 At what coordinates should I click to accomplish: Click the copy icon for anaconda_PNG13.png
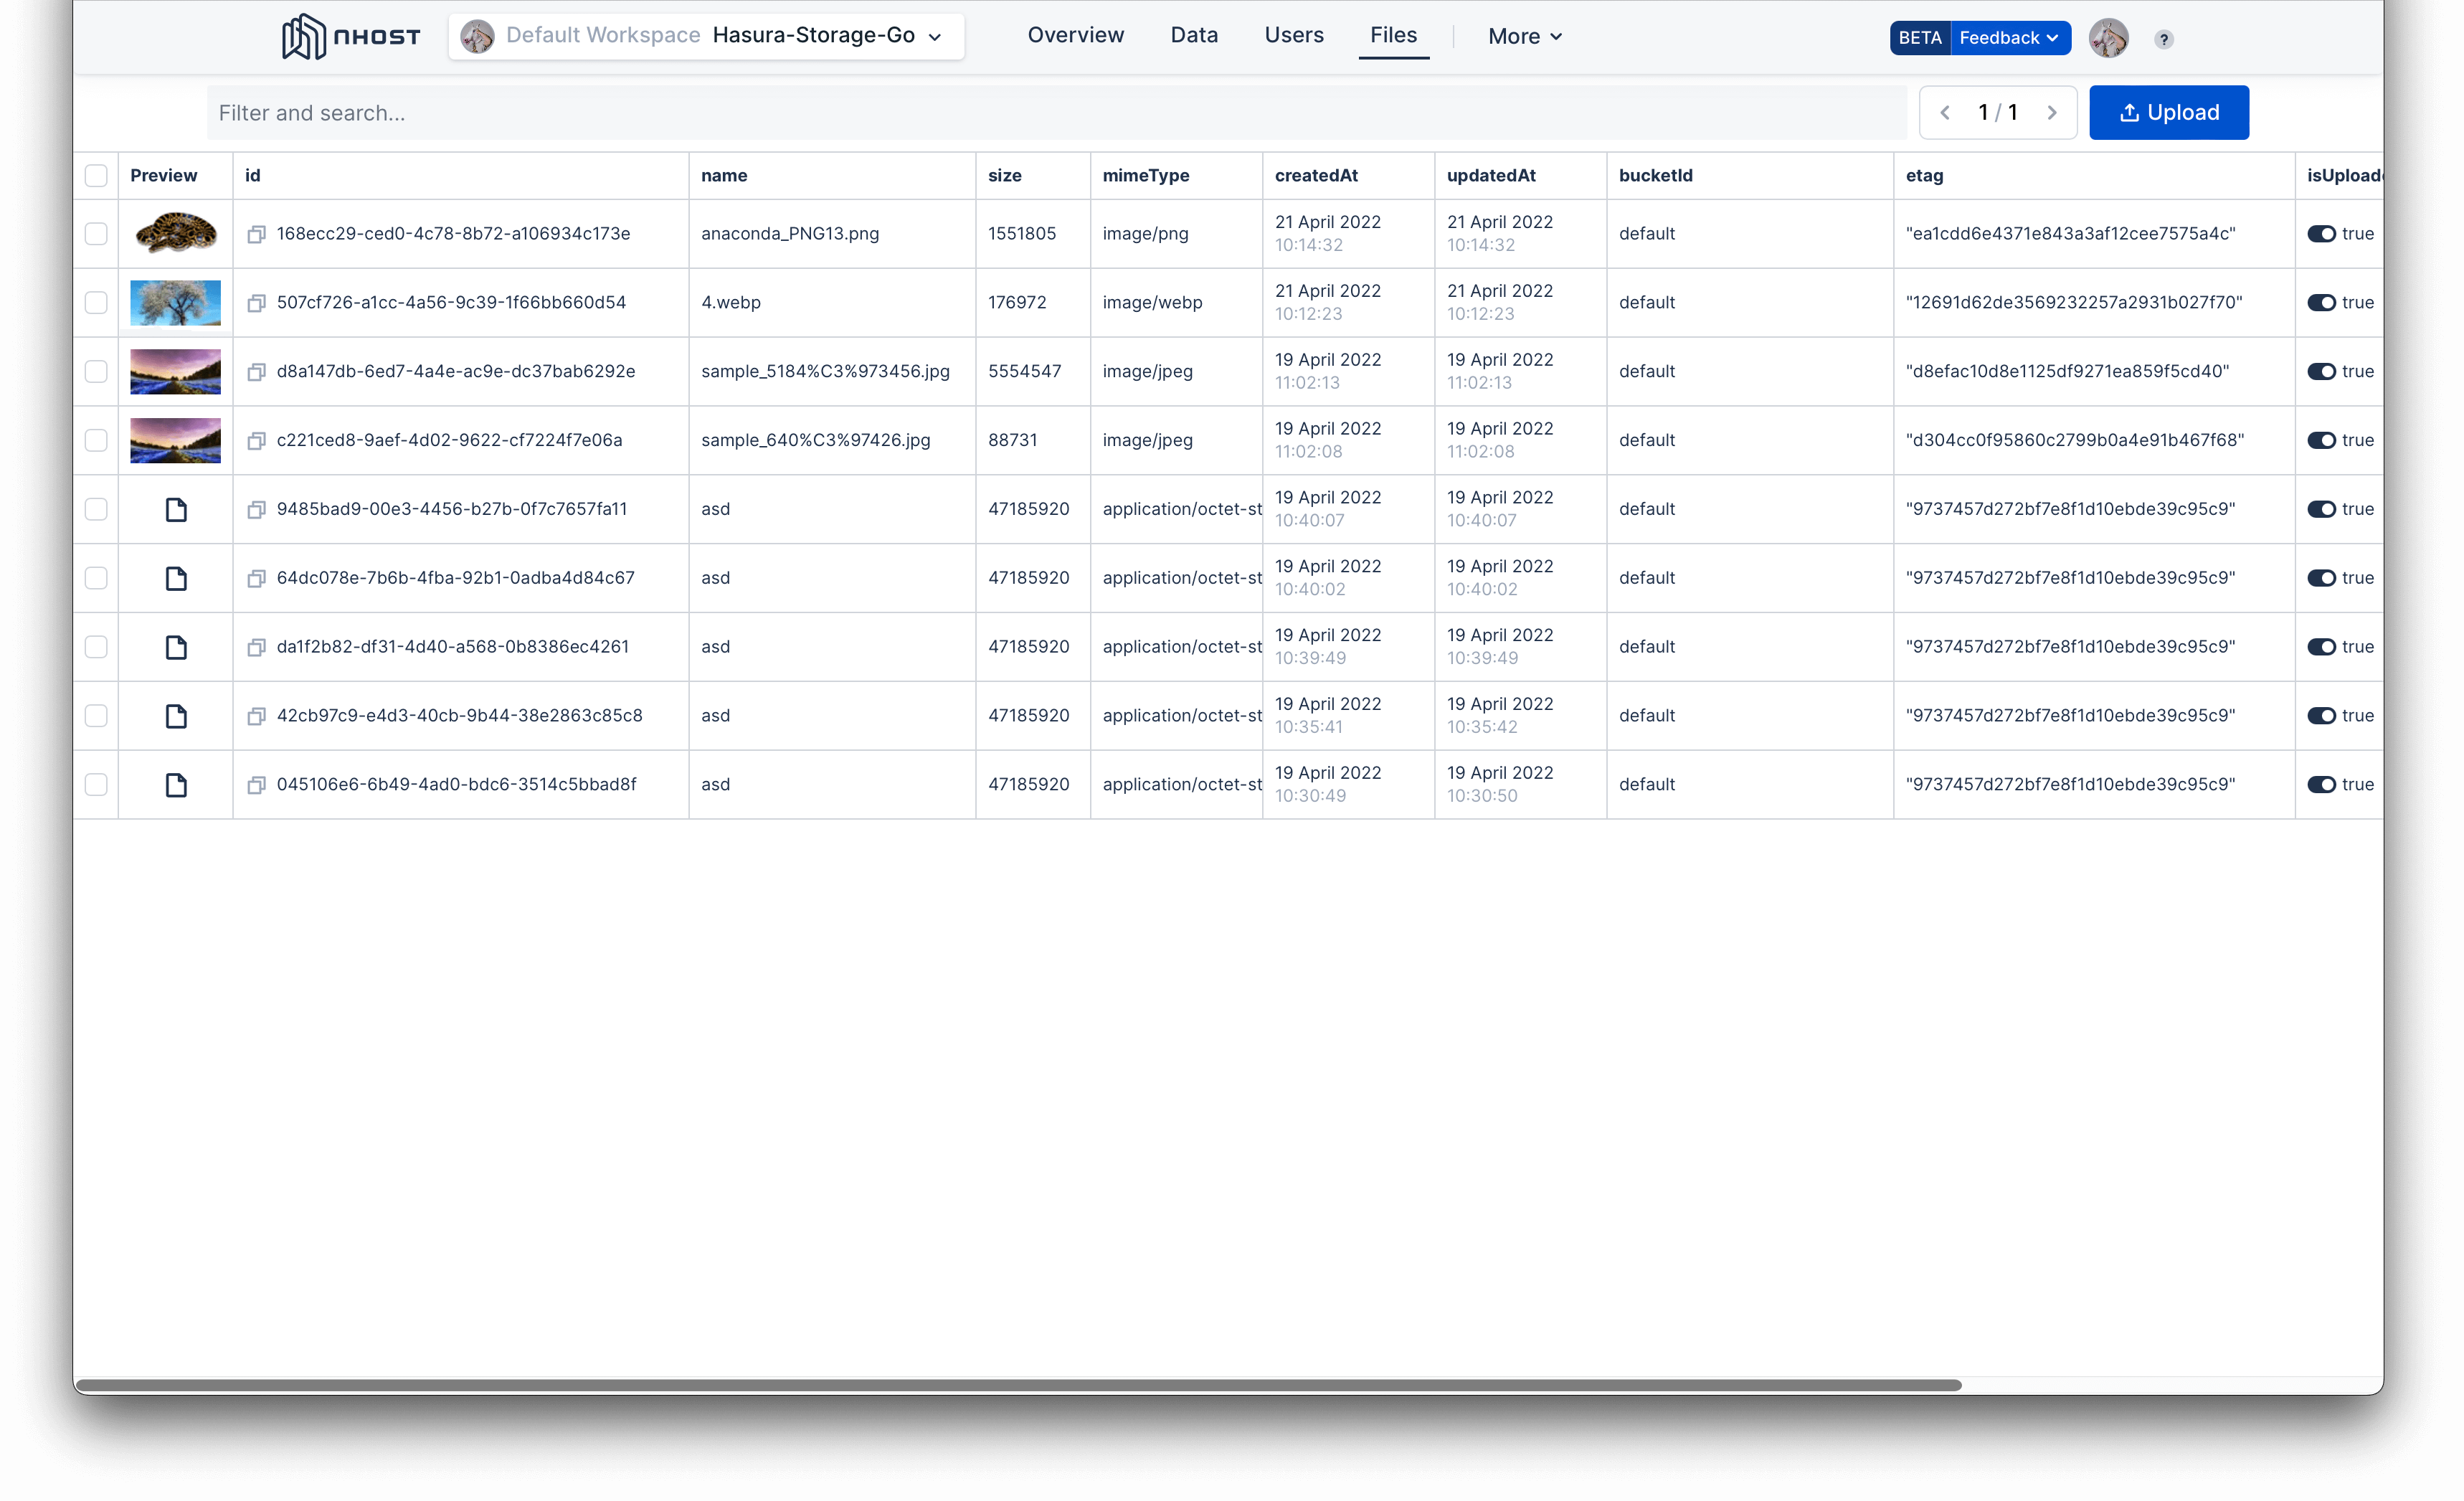pos(259,232)
